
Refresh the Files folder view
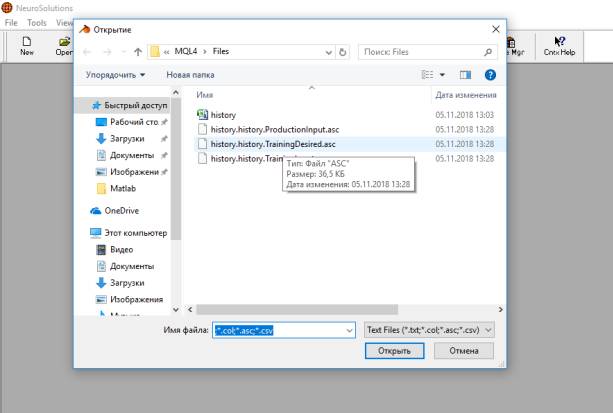click(343, 51)
